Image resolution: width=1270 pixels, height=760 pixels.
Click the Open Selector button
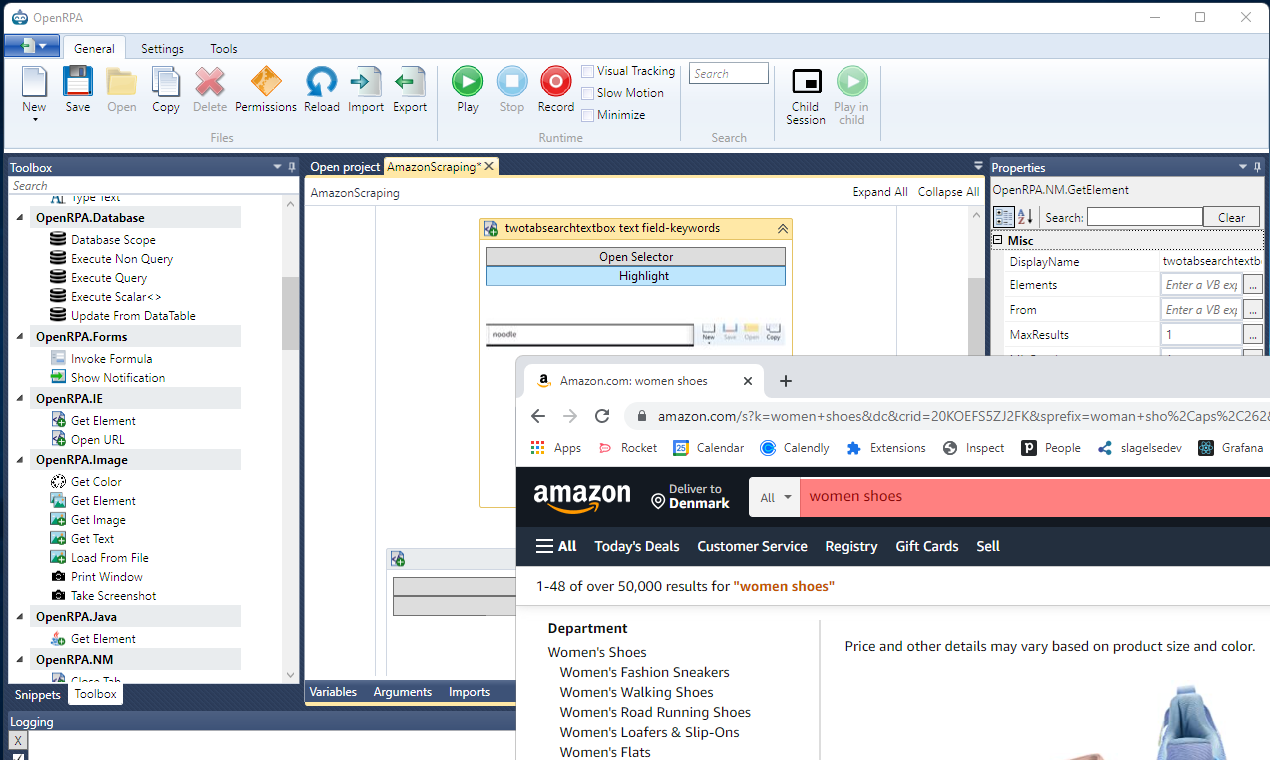point(636,257)
